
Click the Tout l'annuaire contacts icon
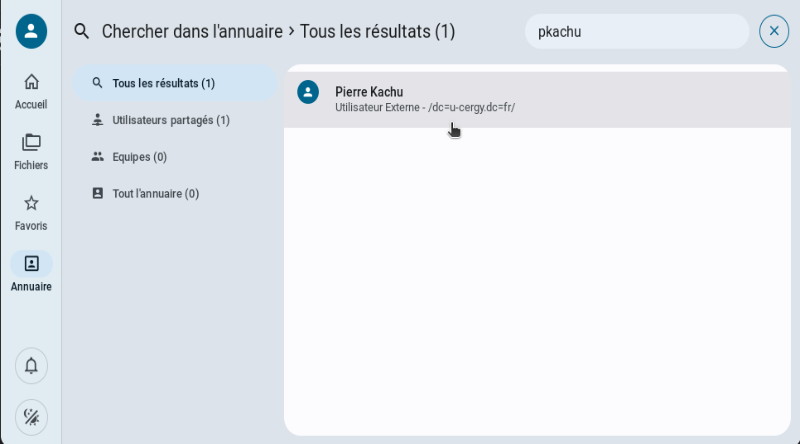point(98,194)
